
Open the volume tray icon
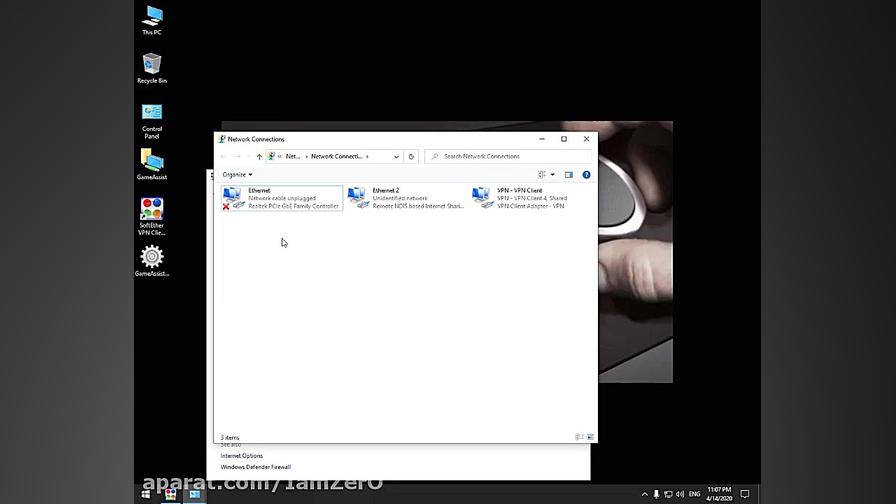[x=679, y=494]
